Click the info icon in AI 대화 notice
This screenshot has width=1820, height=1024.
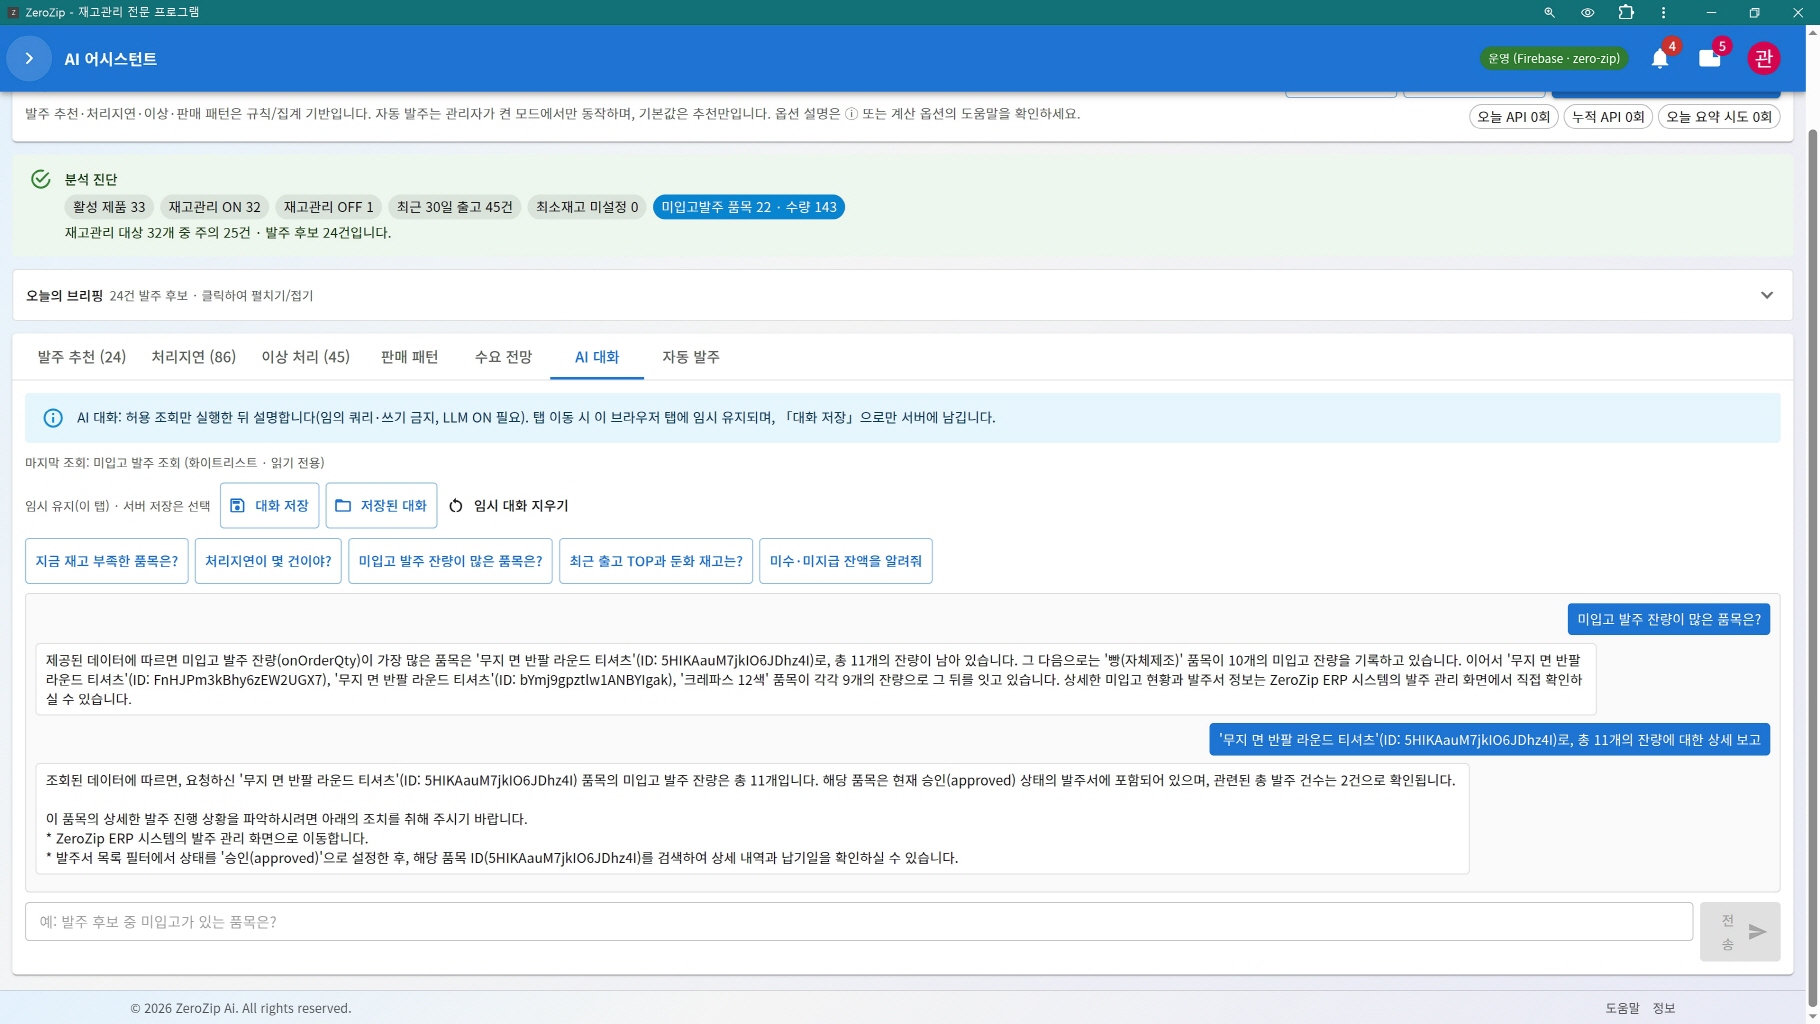tap(53, 418)
